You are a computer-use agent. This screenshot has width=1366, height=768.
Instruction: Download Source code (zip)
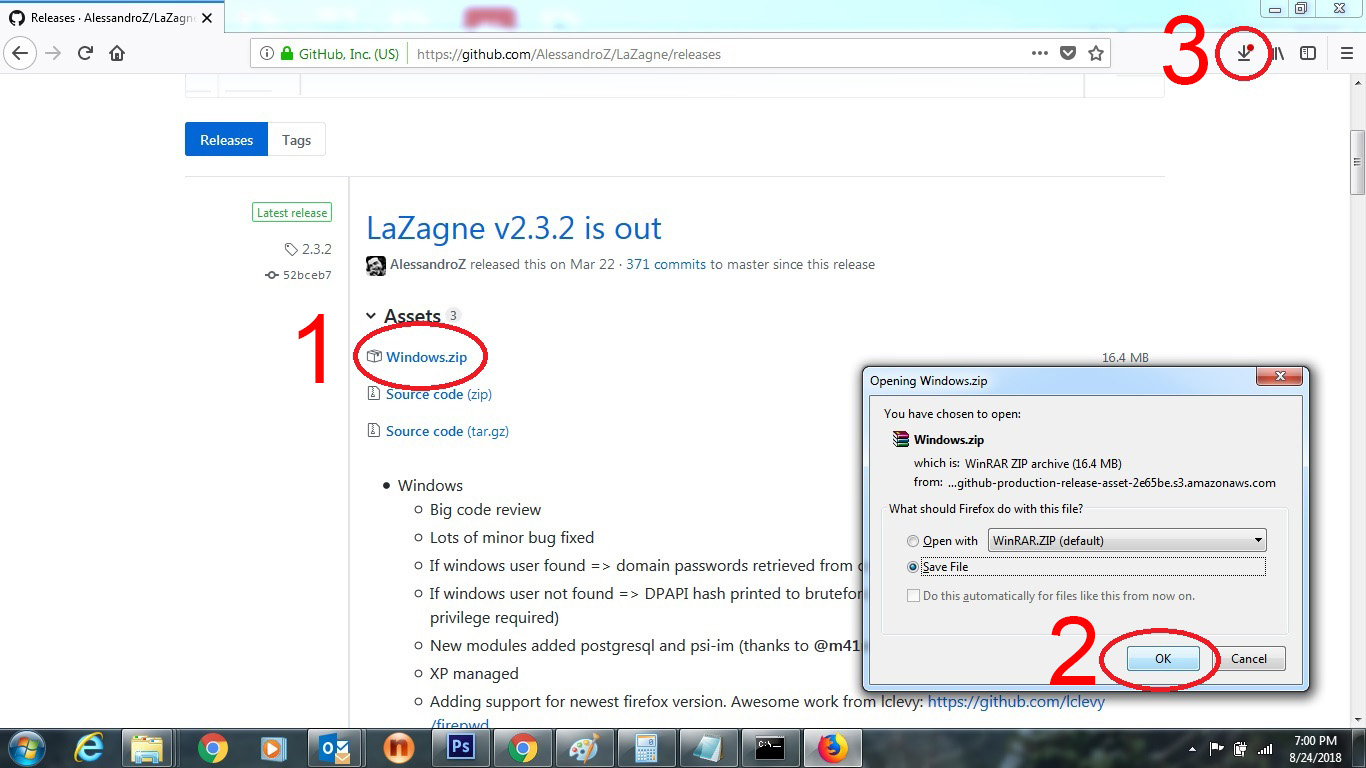(439, 394)
